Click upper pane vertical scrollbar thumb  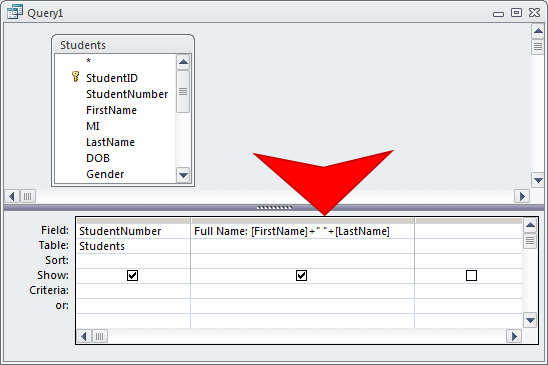[x=538, y=46]
